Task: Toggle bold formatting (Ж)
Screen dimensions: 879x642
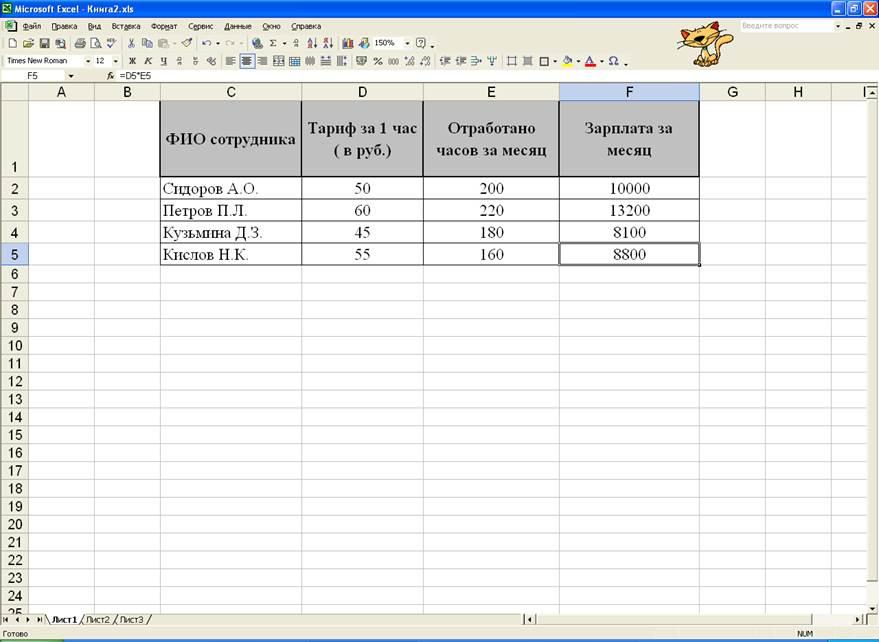Action: (x=132, y=61)
